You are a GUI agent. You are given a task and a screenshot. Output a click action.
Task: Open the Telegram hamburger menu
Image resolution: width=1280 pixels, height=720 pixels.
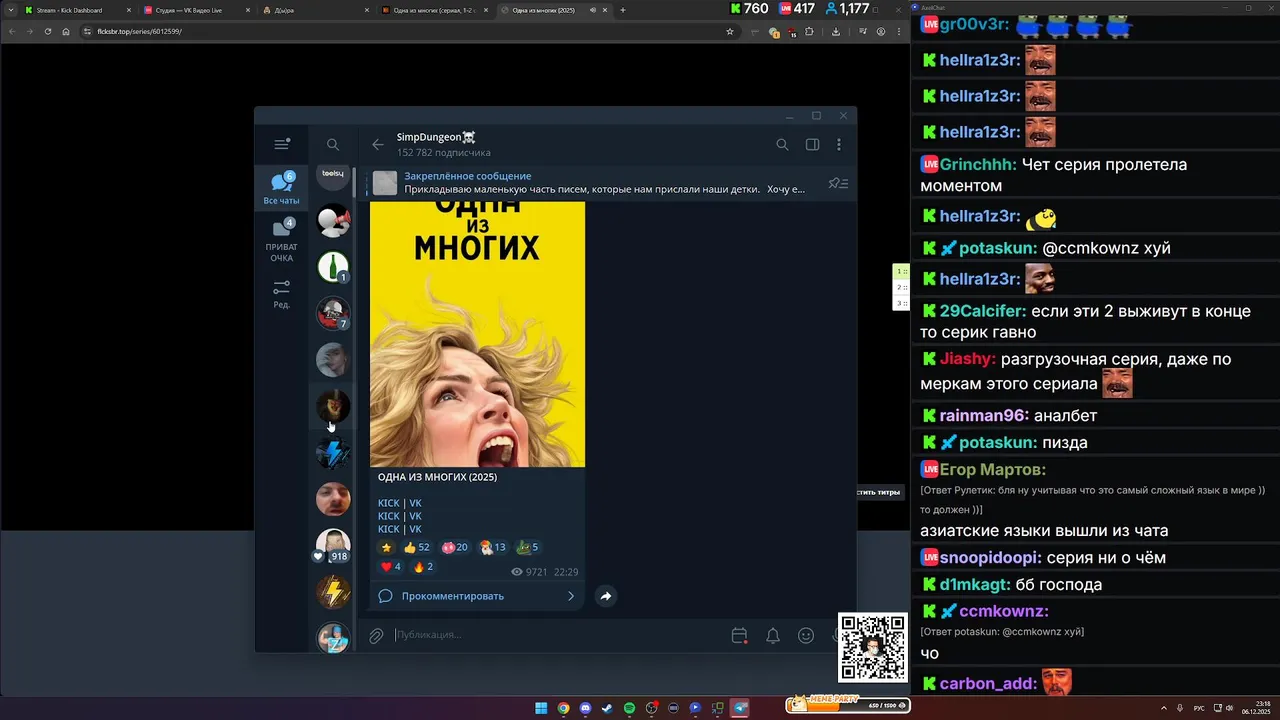[x=282, y=144]
